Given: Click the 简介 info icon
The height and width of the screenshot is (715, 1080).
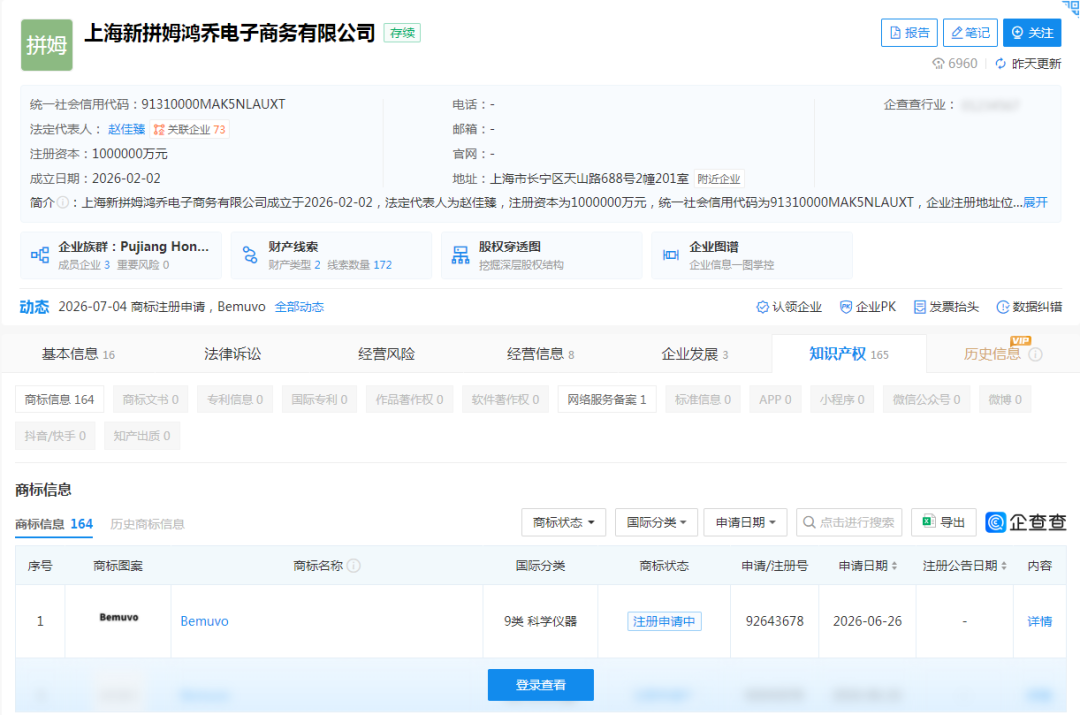Looking at the screenshot, I should [x=63, y=203].
